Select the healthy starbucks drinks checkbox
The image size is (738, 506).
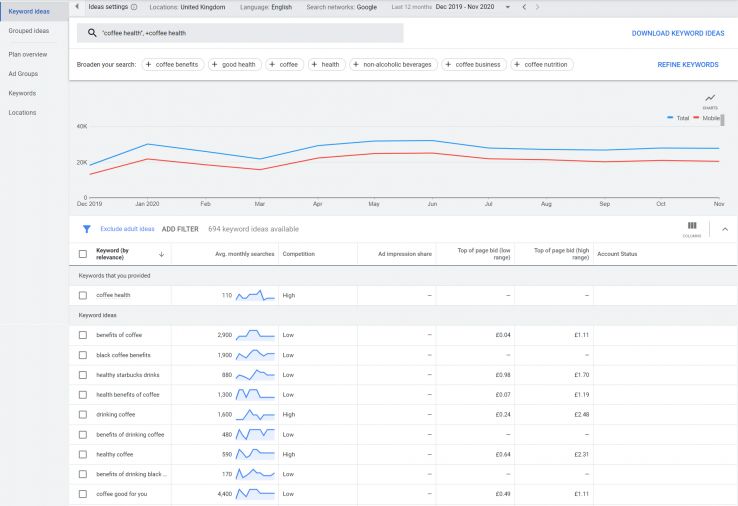[83, 374]
